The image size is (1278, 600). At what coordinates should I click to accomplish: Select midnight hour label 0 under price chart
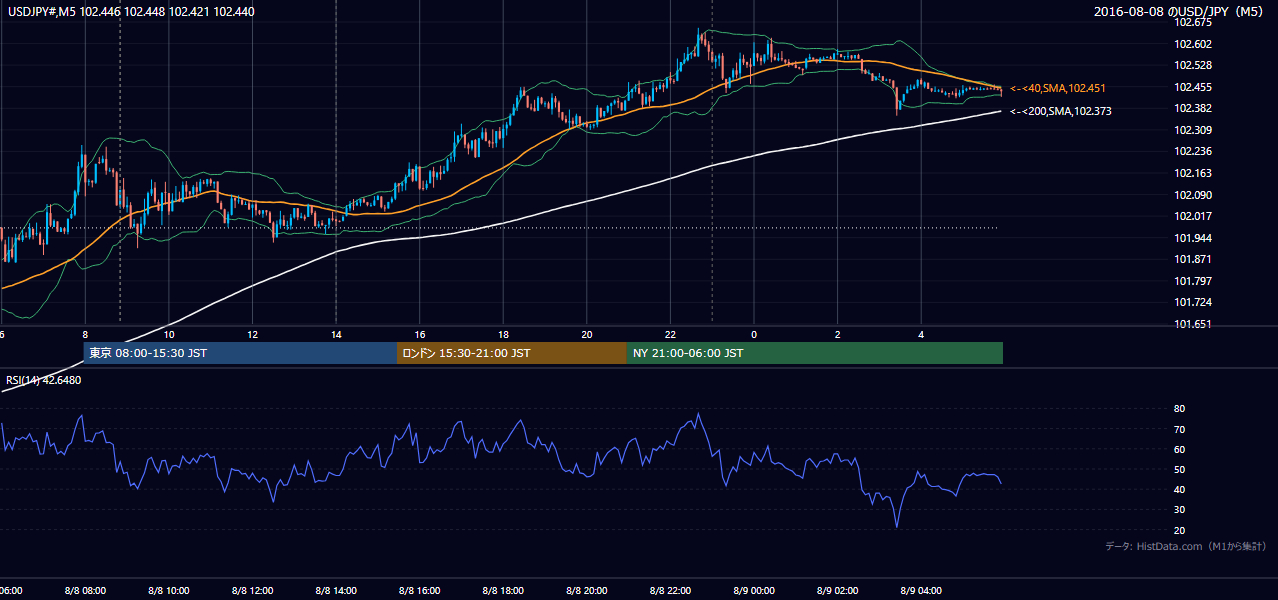point(754,334)
